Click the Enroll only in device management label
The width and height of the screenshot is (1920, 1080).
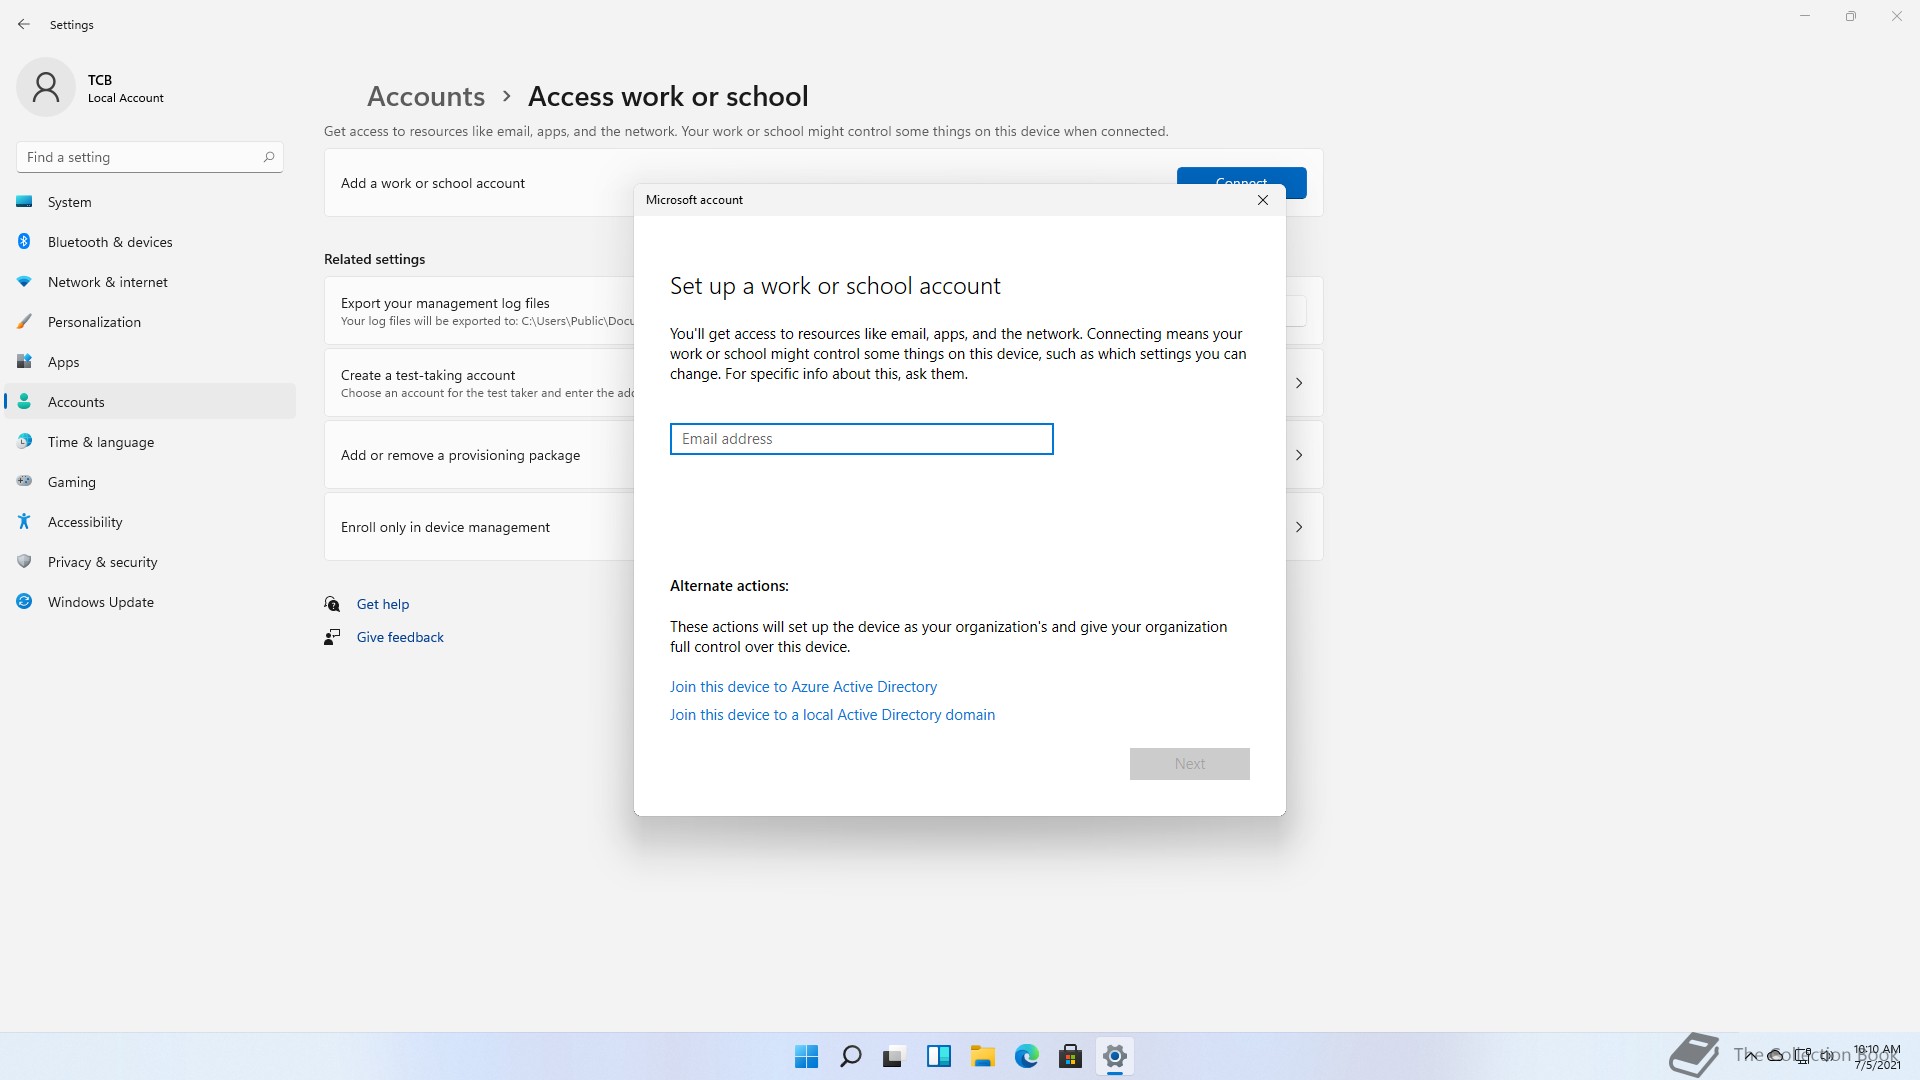[x=445, y=527]
